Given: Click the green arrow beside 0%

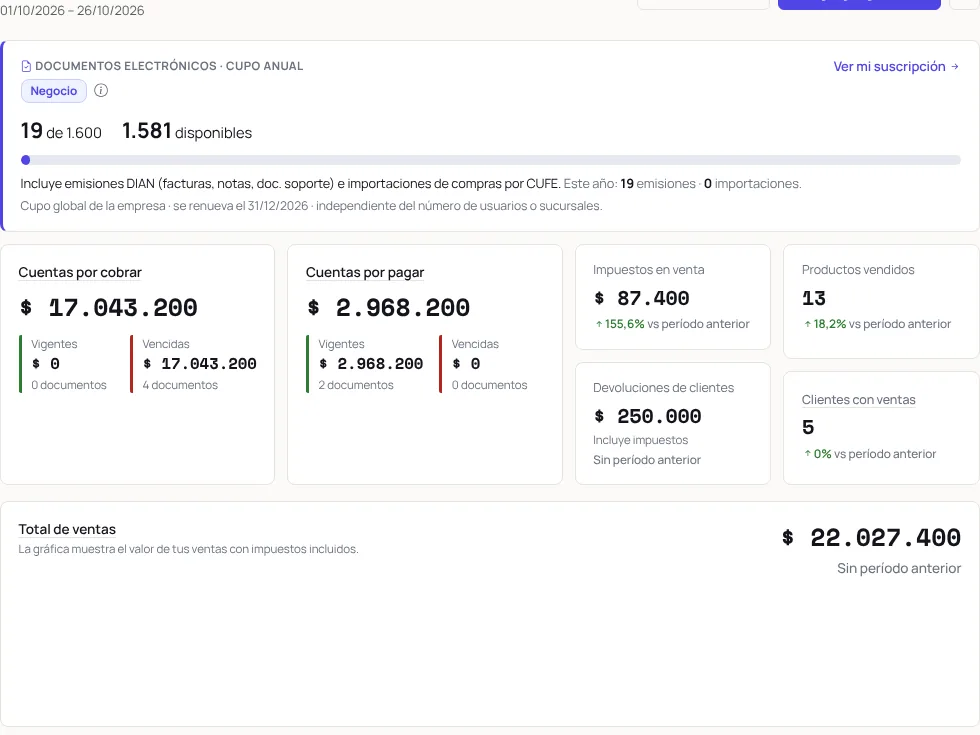Looking at the screenshot, I should 808,454.
